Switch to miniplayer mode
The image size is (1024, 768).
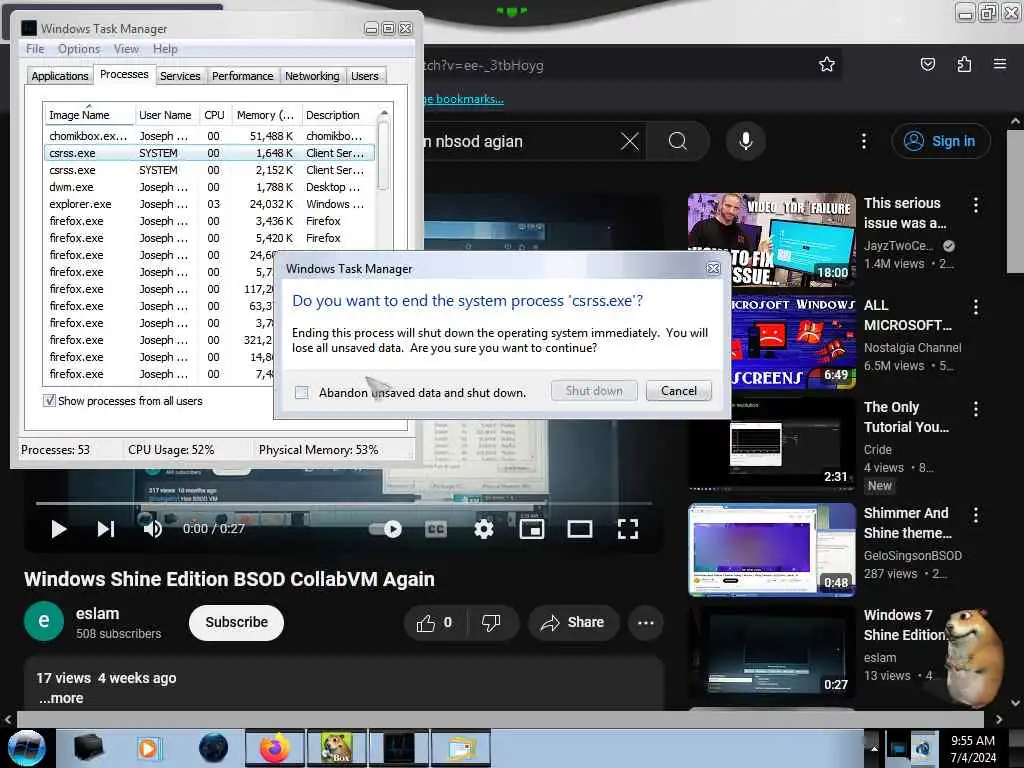point(532,528)
